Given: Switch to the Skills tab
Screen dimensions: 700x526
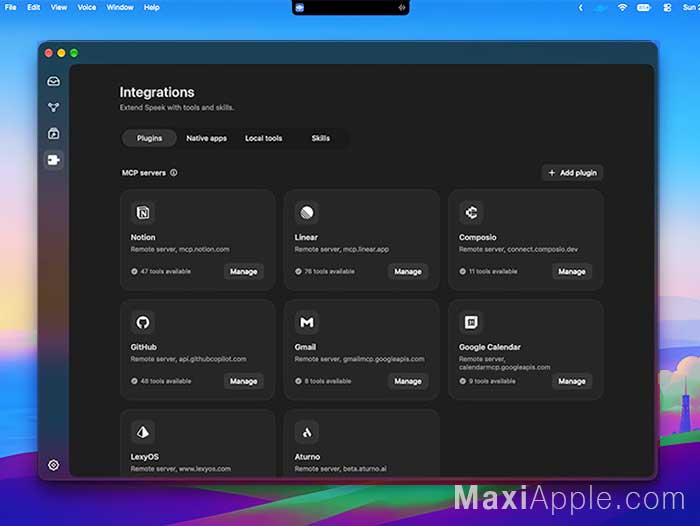Looking at the screenshot, I should click(x=321, y=138).
